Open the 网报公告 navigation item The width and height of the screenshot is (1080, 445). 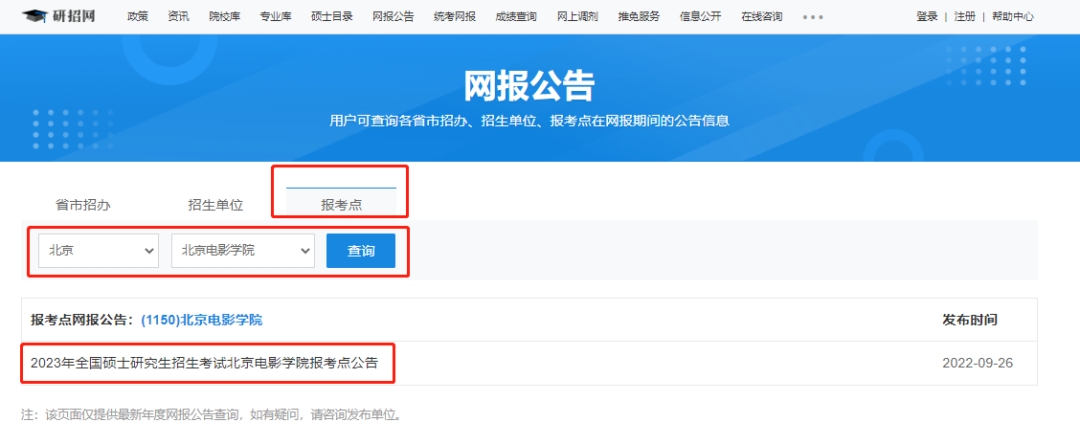pos(393,17)
